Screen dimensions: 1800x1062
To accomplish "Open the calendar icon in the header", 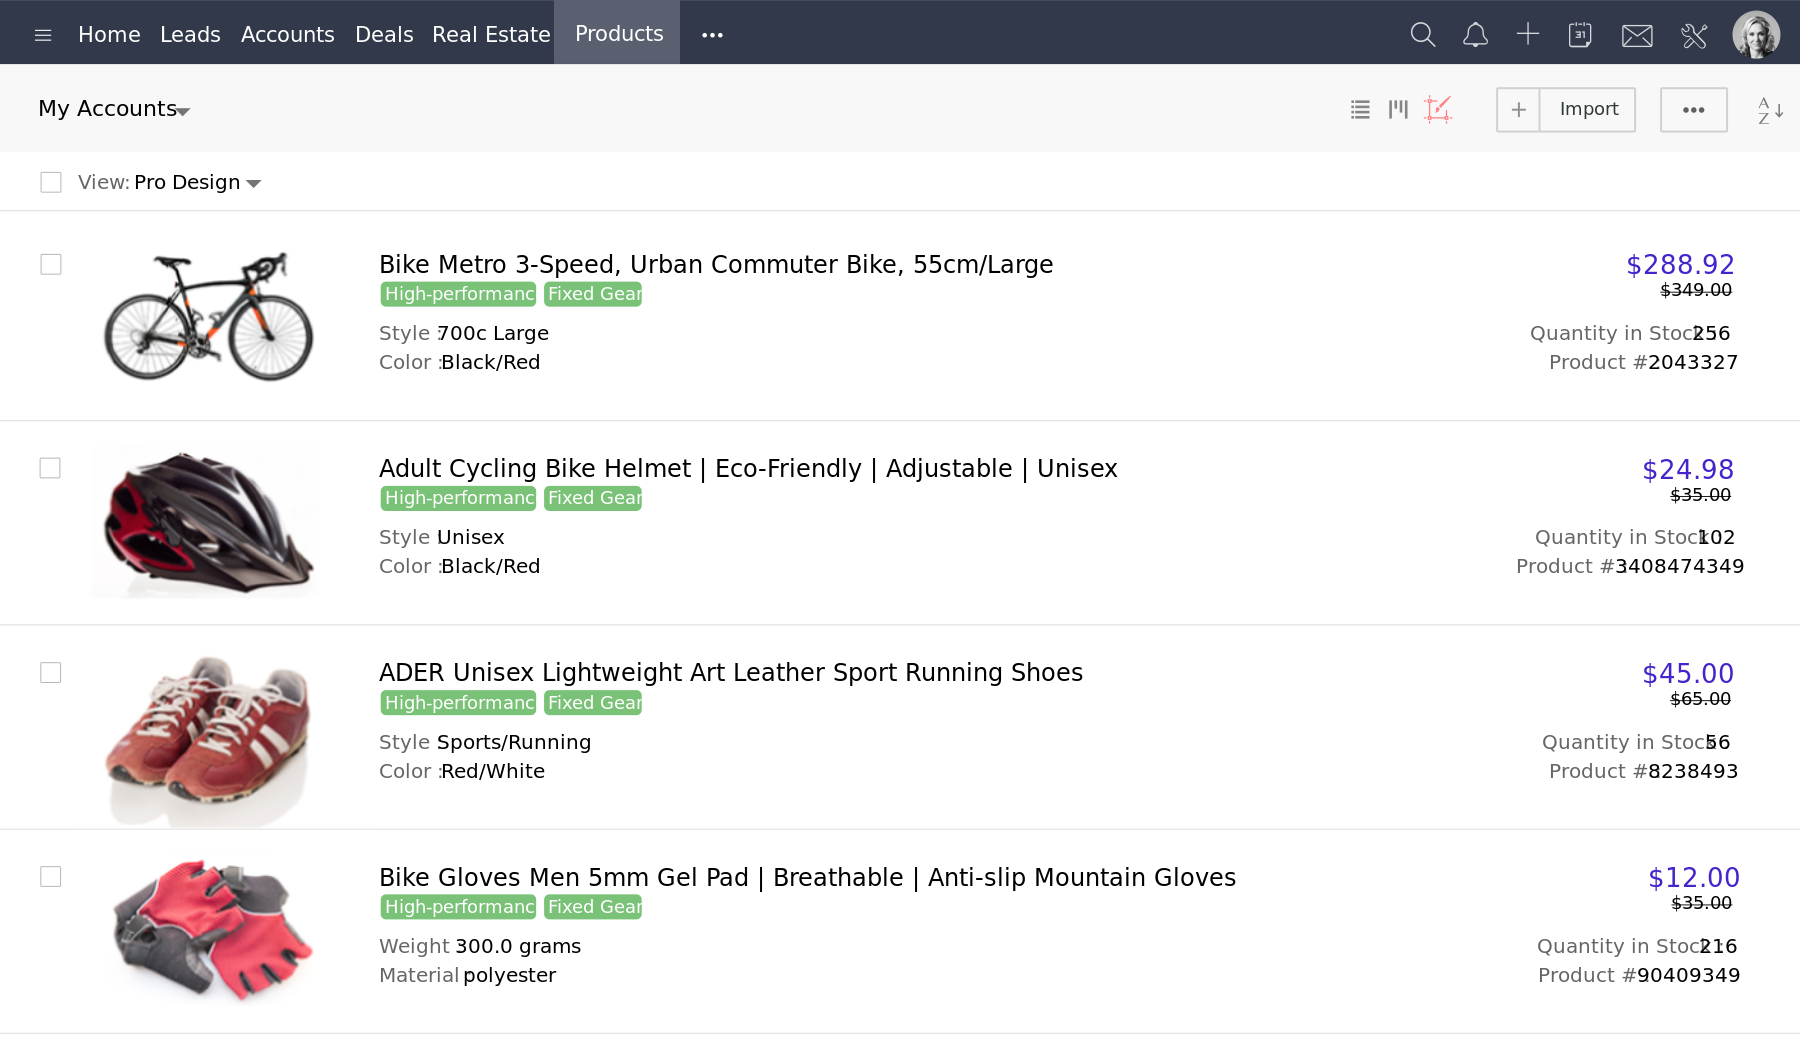I will 1580,33.
